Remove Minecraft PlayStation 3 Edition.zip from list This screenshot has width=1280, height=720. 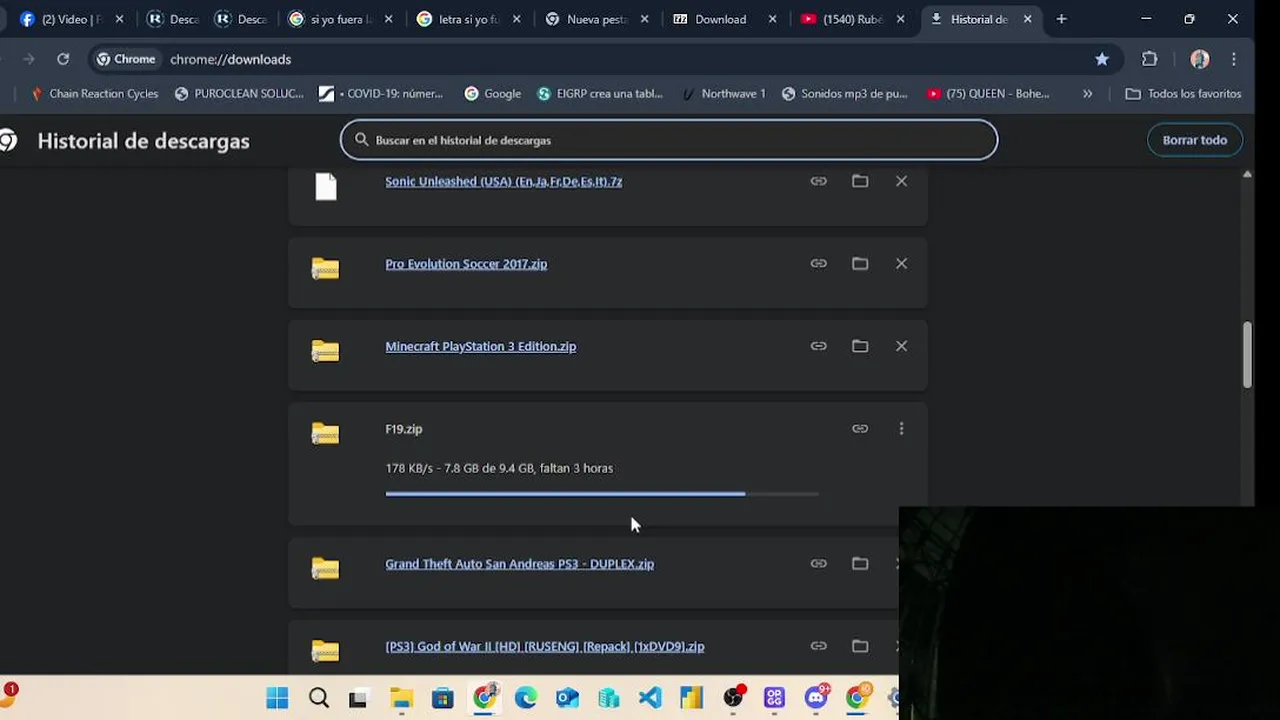point(901,346)
